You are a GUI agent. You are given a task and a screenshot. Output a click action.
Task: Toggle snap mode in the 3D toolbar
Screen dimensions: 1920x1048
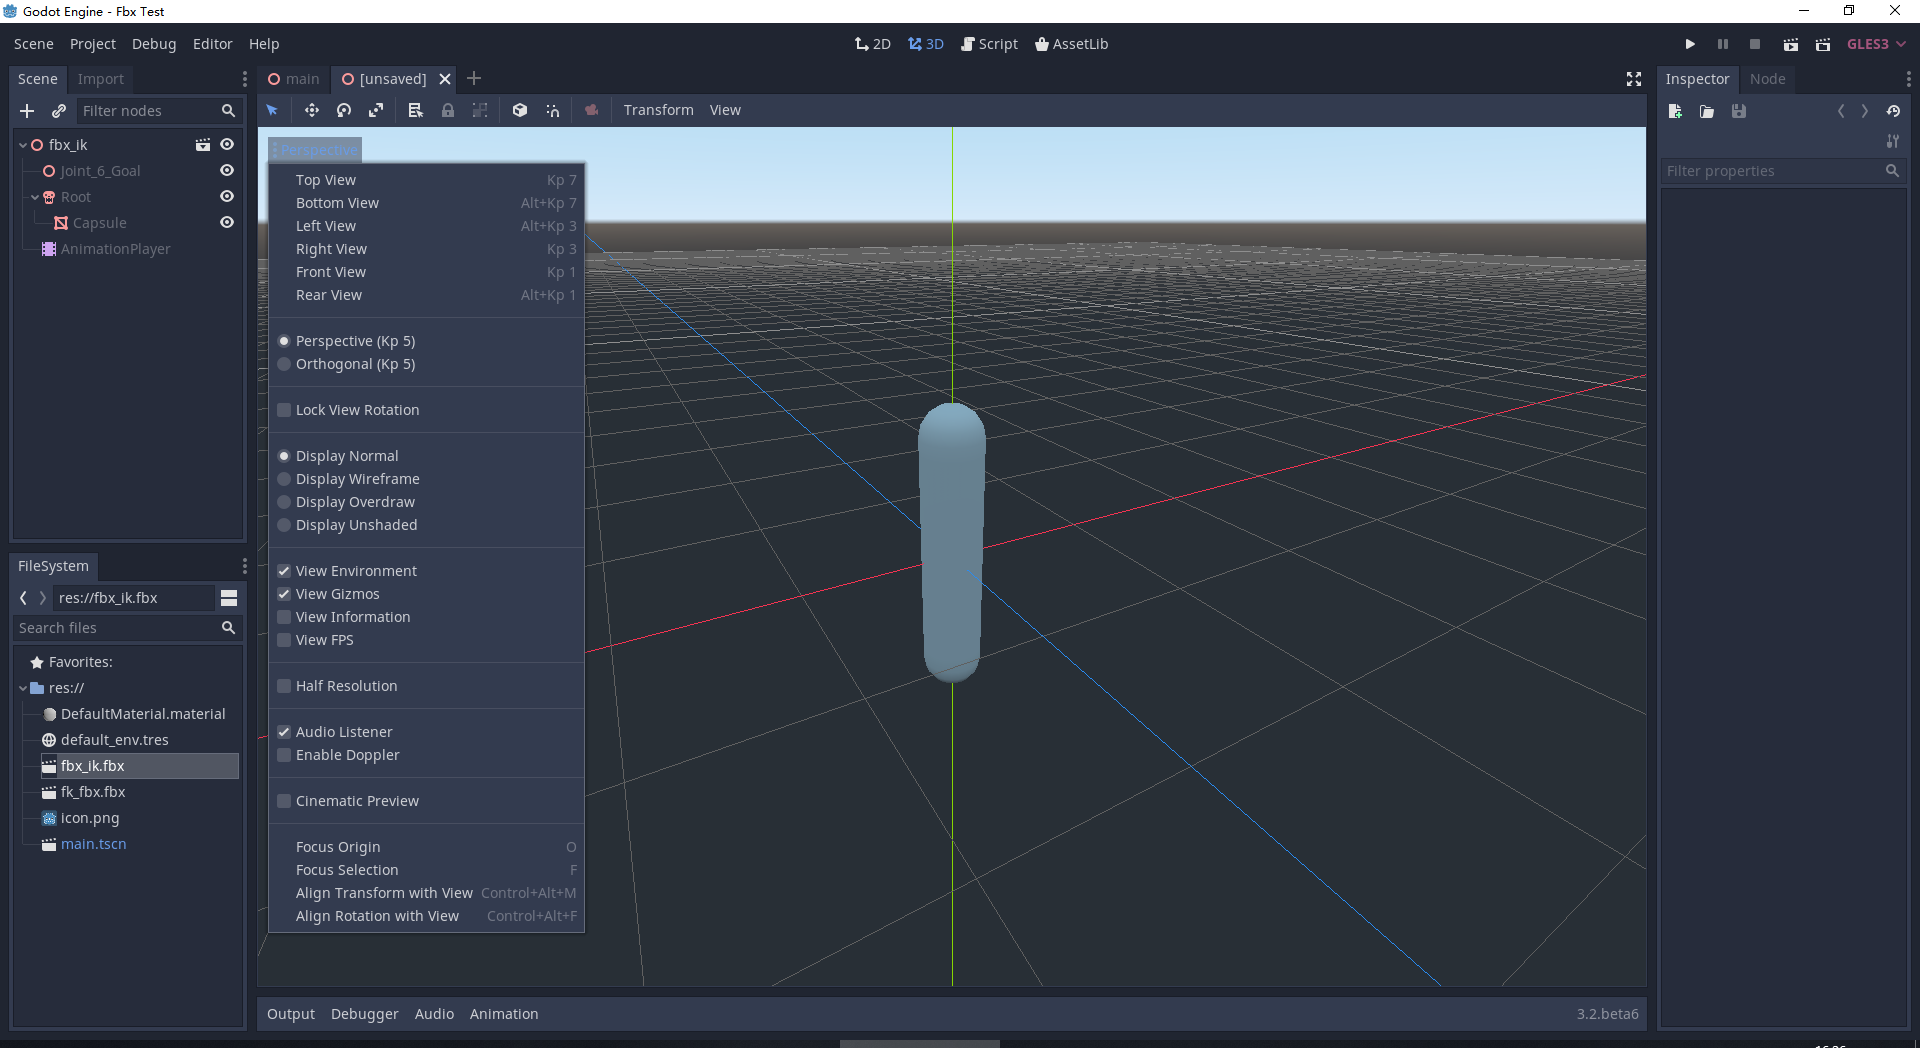coord(553,110)
